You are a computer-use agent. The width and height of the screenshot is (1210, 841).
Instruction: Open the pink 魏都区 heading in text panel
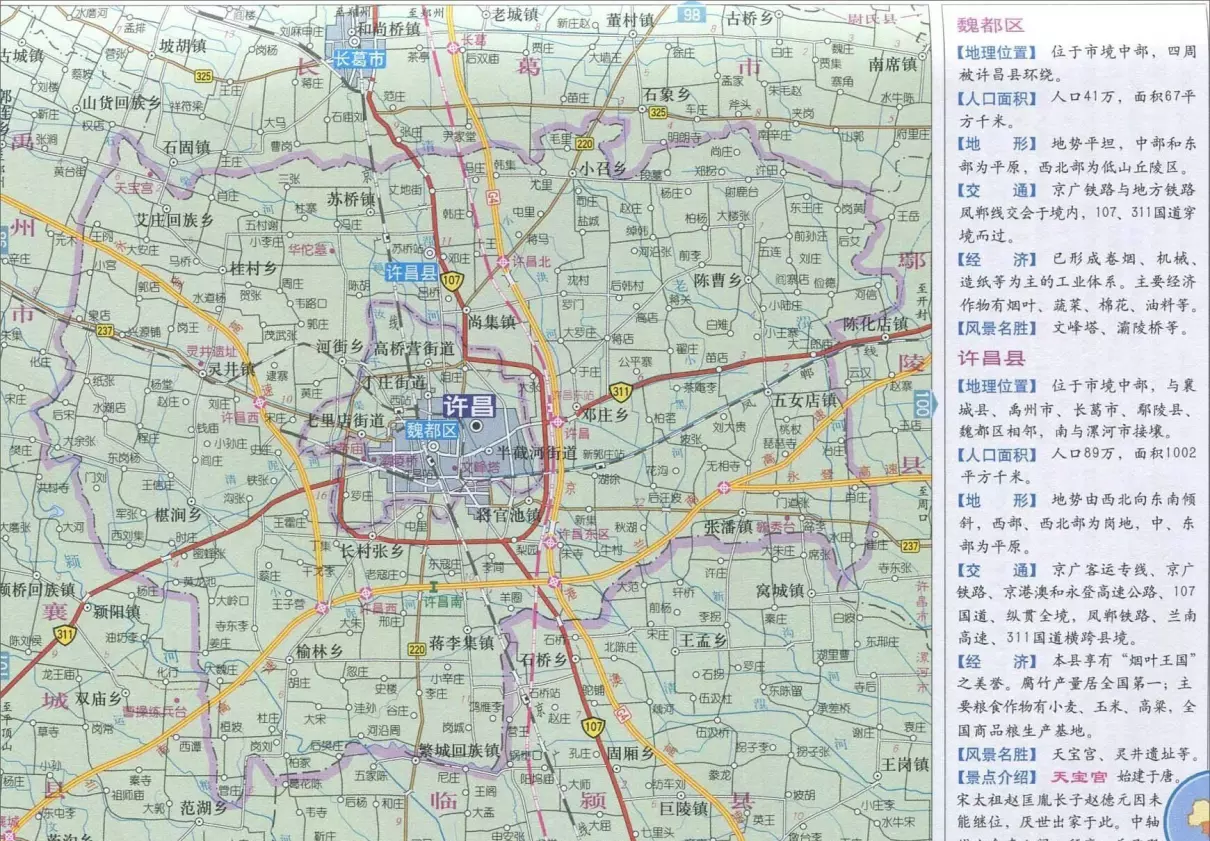tap(990, 25)
